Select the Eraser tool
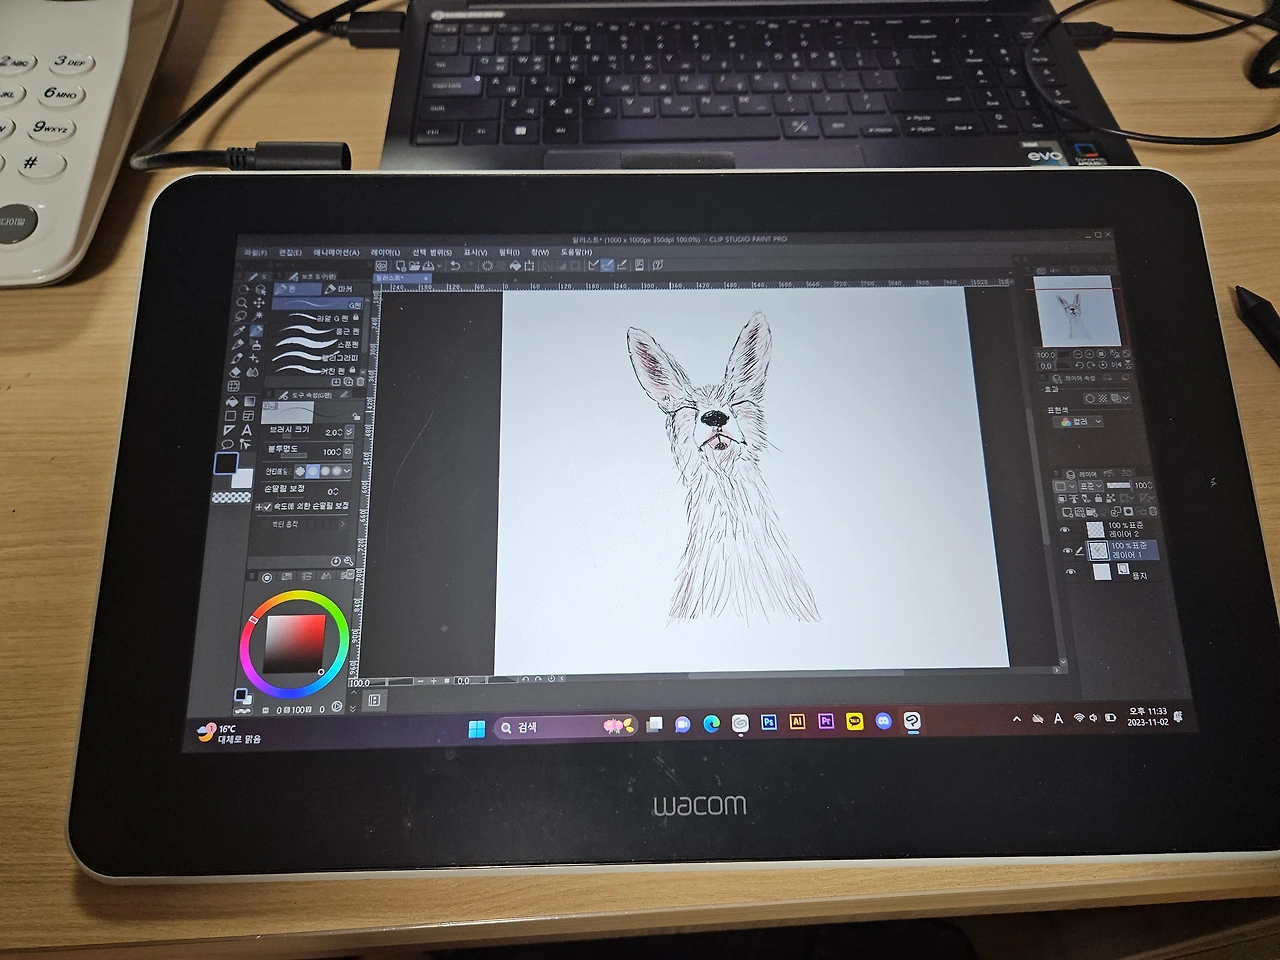This screenshot has width=1280, height=960. pos(236,372)
